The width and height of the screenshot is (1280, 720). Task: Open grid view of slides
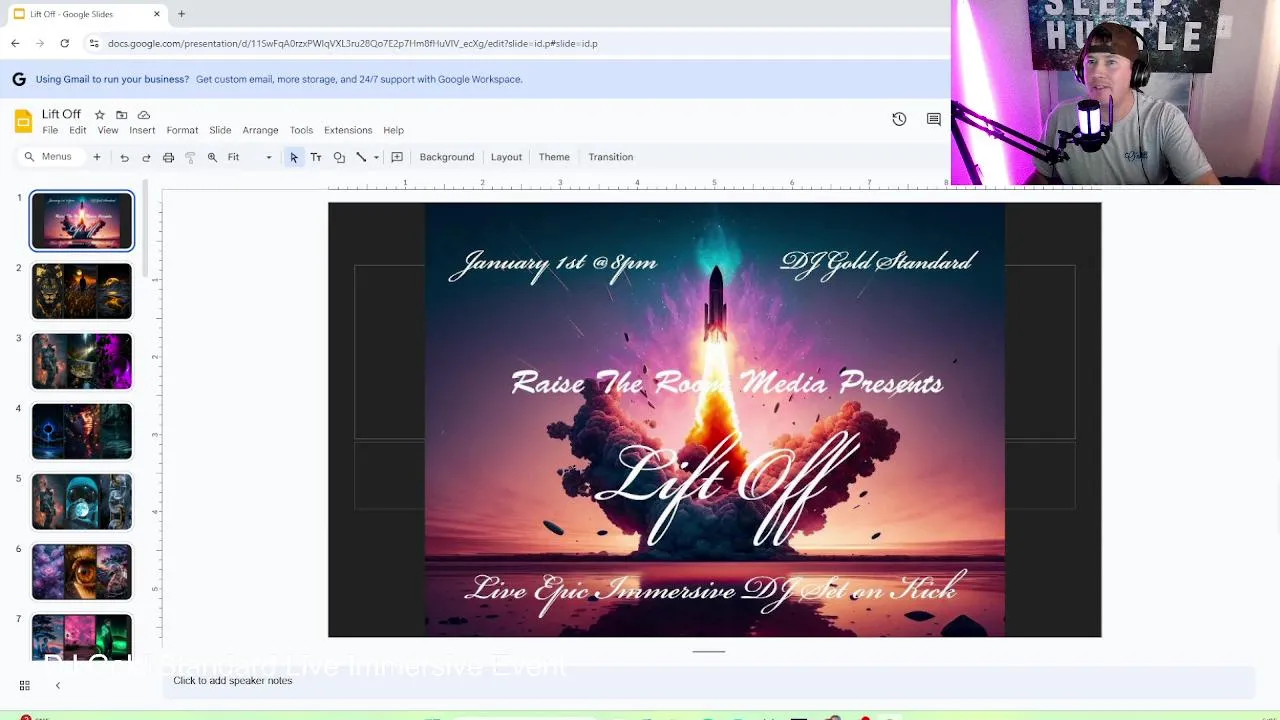(24, 685)
